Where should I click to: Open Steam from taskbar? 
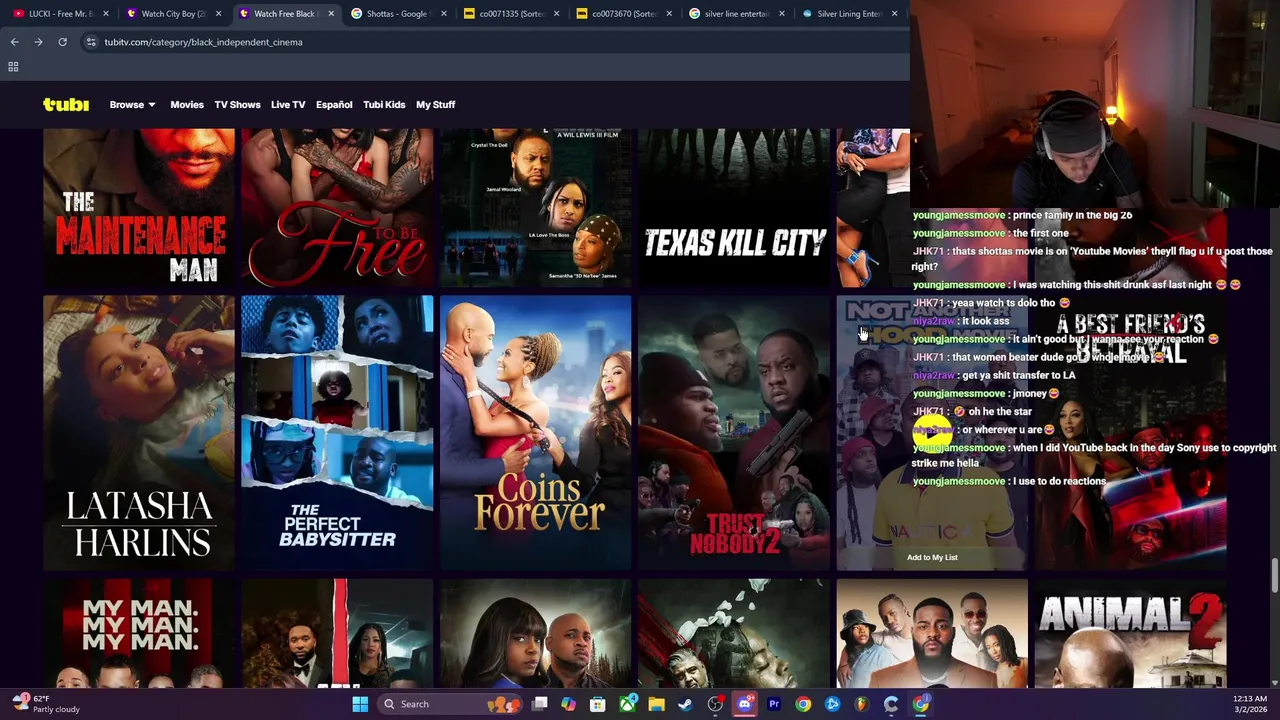point(685,704)
